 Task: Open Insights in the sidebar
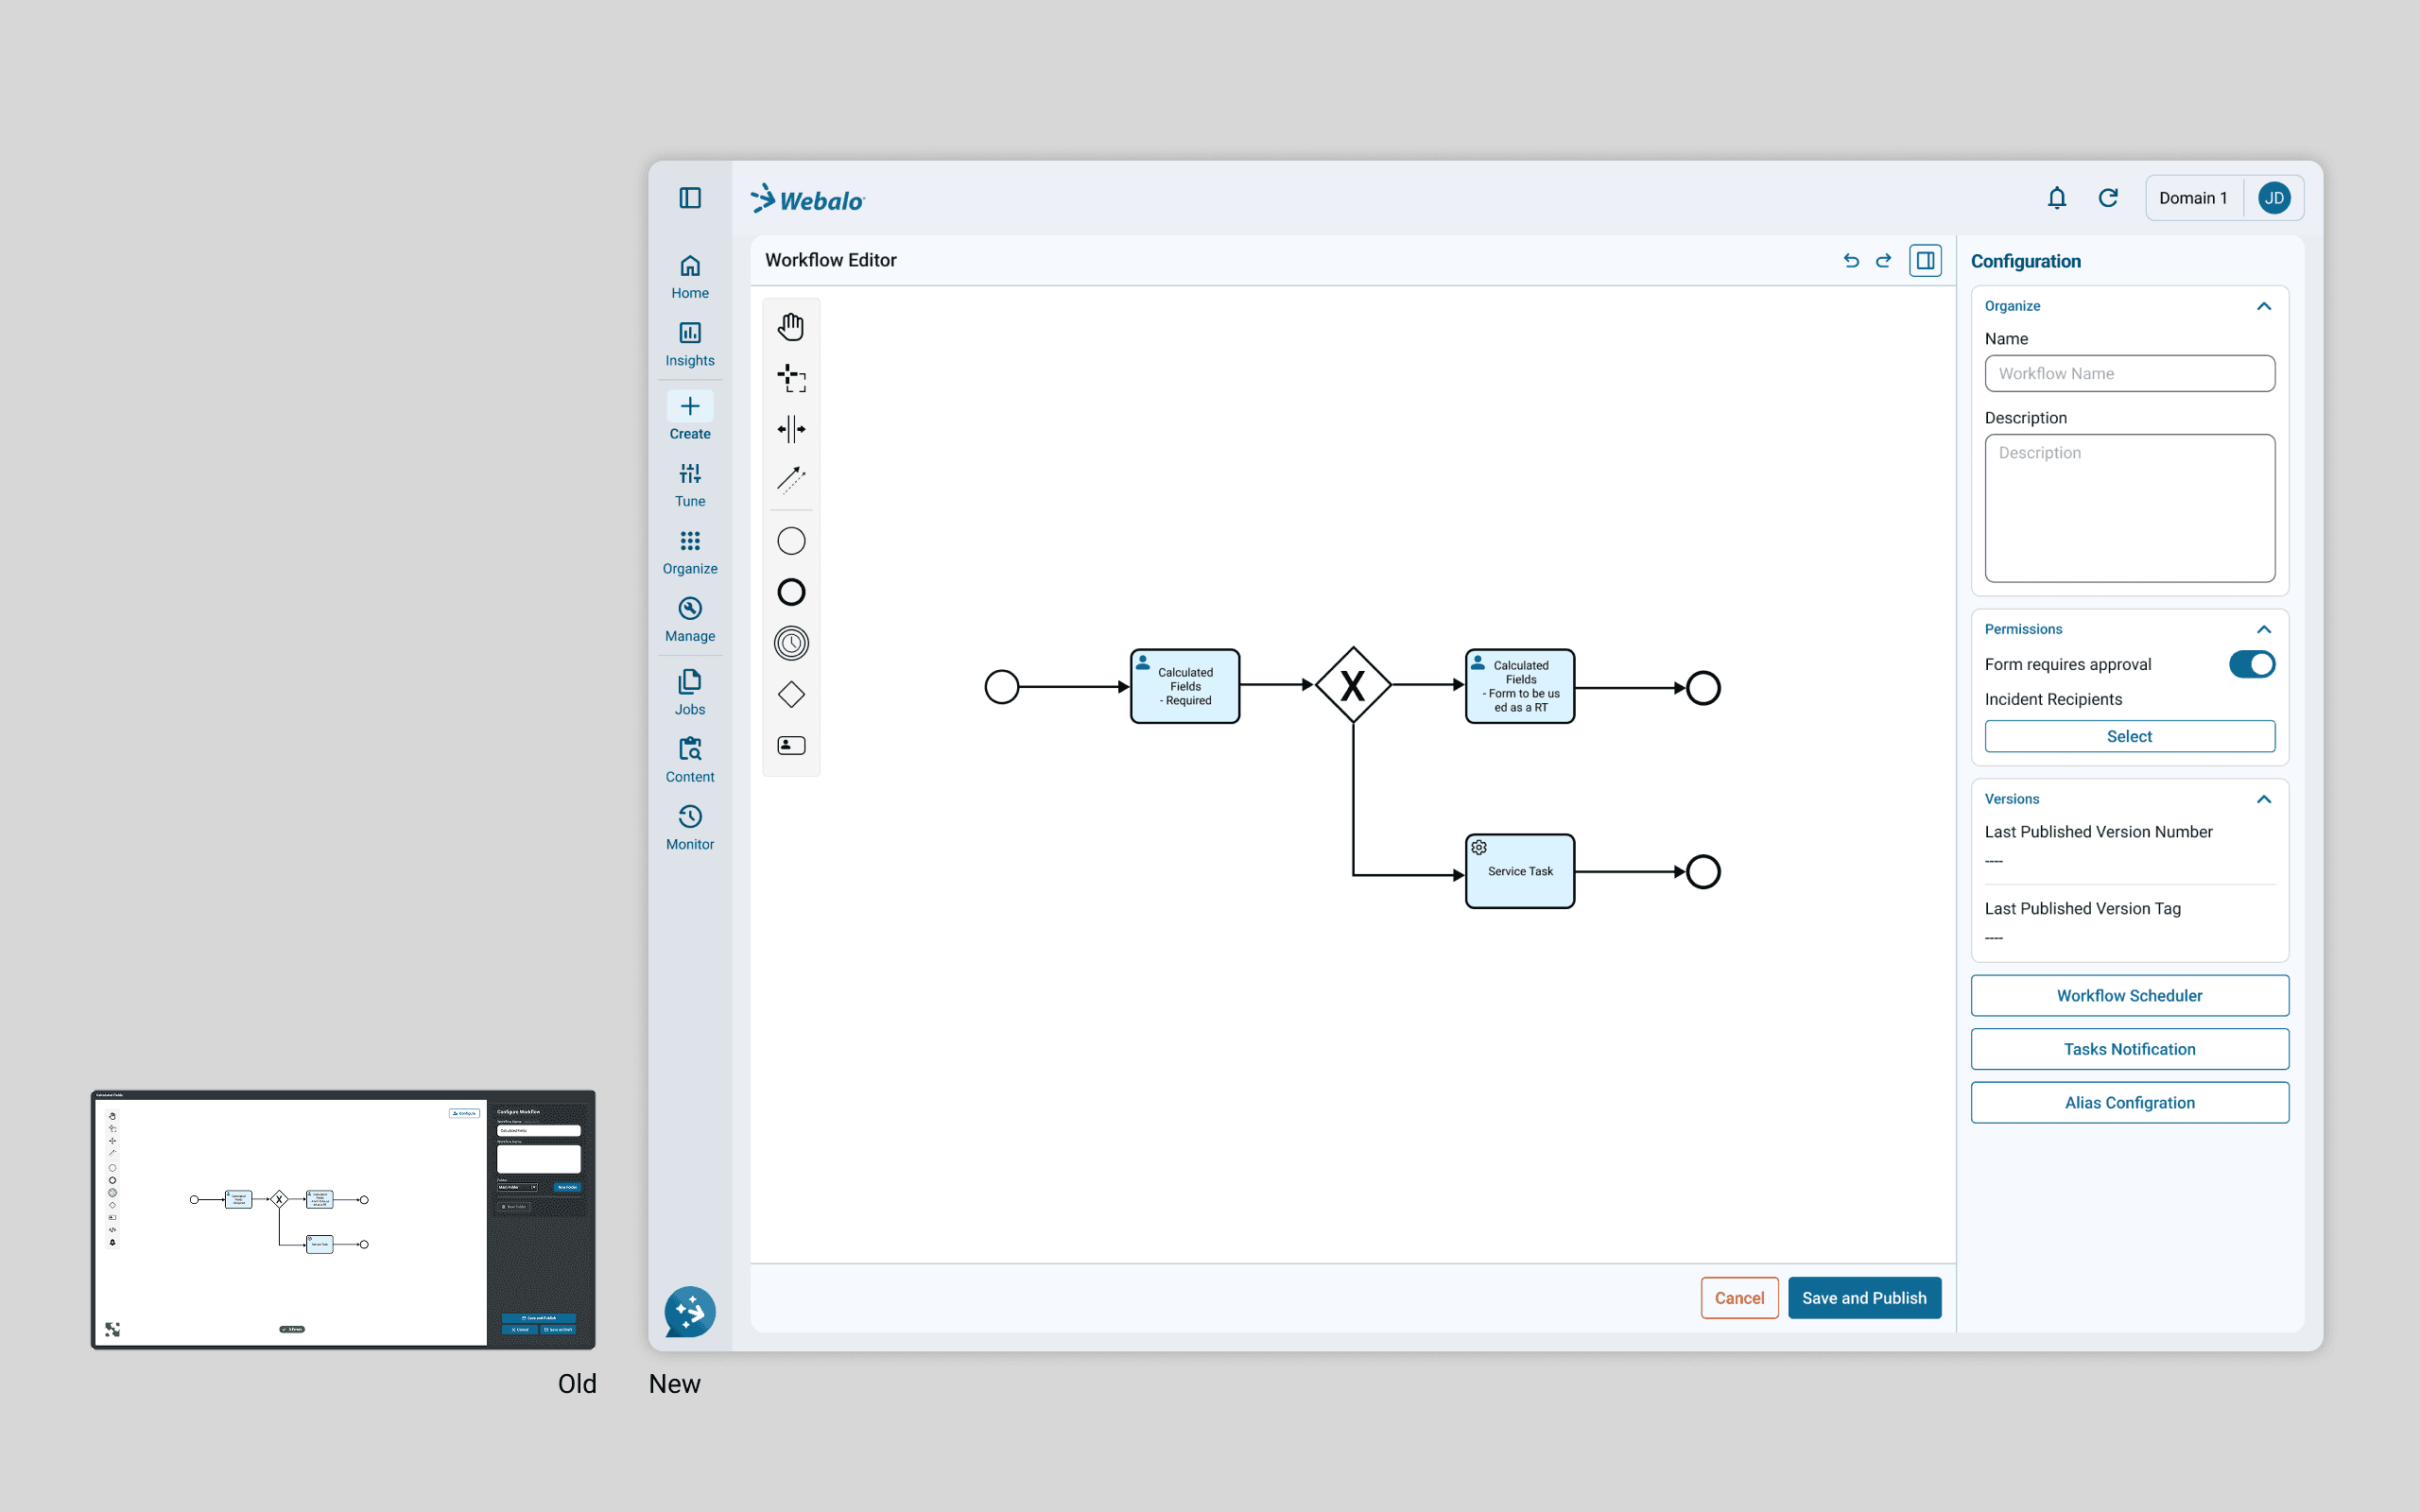(690, 343)
